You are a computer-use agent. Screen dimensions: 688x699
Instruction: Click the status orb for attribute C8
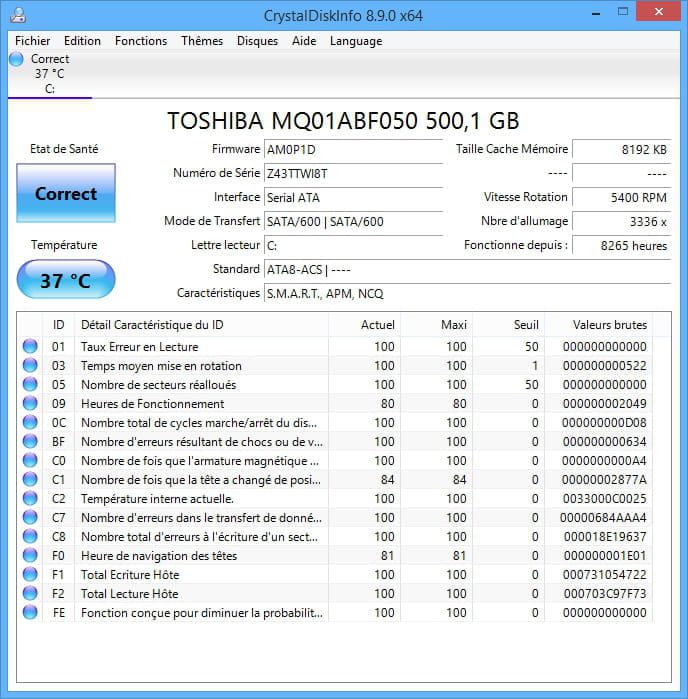(30, 536)
